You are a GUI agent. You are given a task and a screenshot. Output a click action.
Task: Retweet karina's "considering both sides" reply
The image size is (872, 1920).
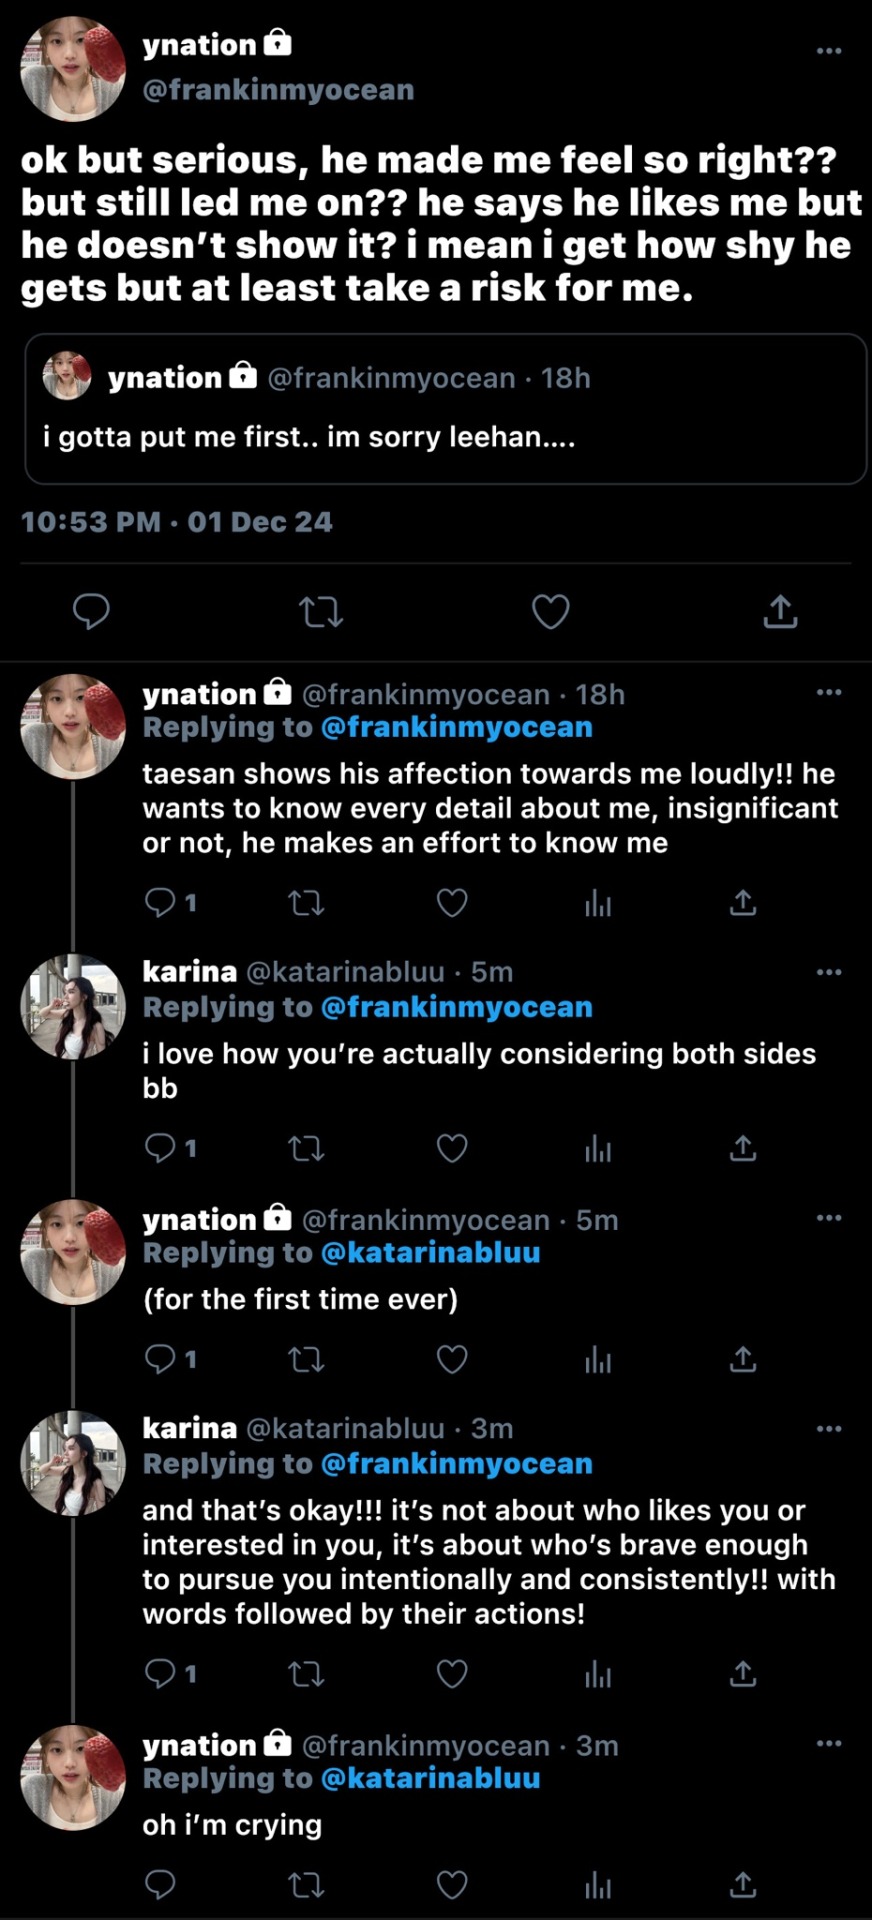click(x=306, y=1148)
